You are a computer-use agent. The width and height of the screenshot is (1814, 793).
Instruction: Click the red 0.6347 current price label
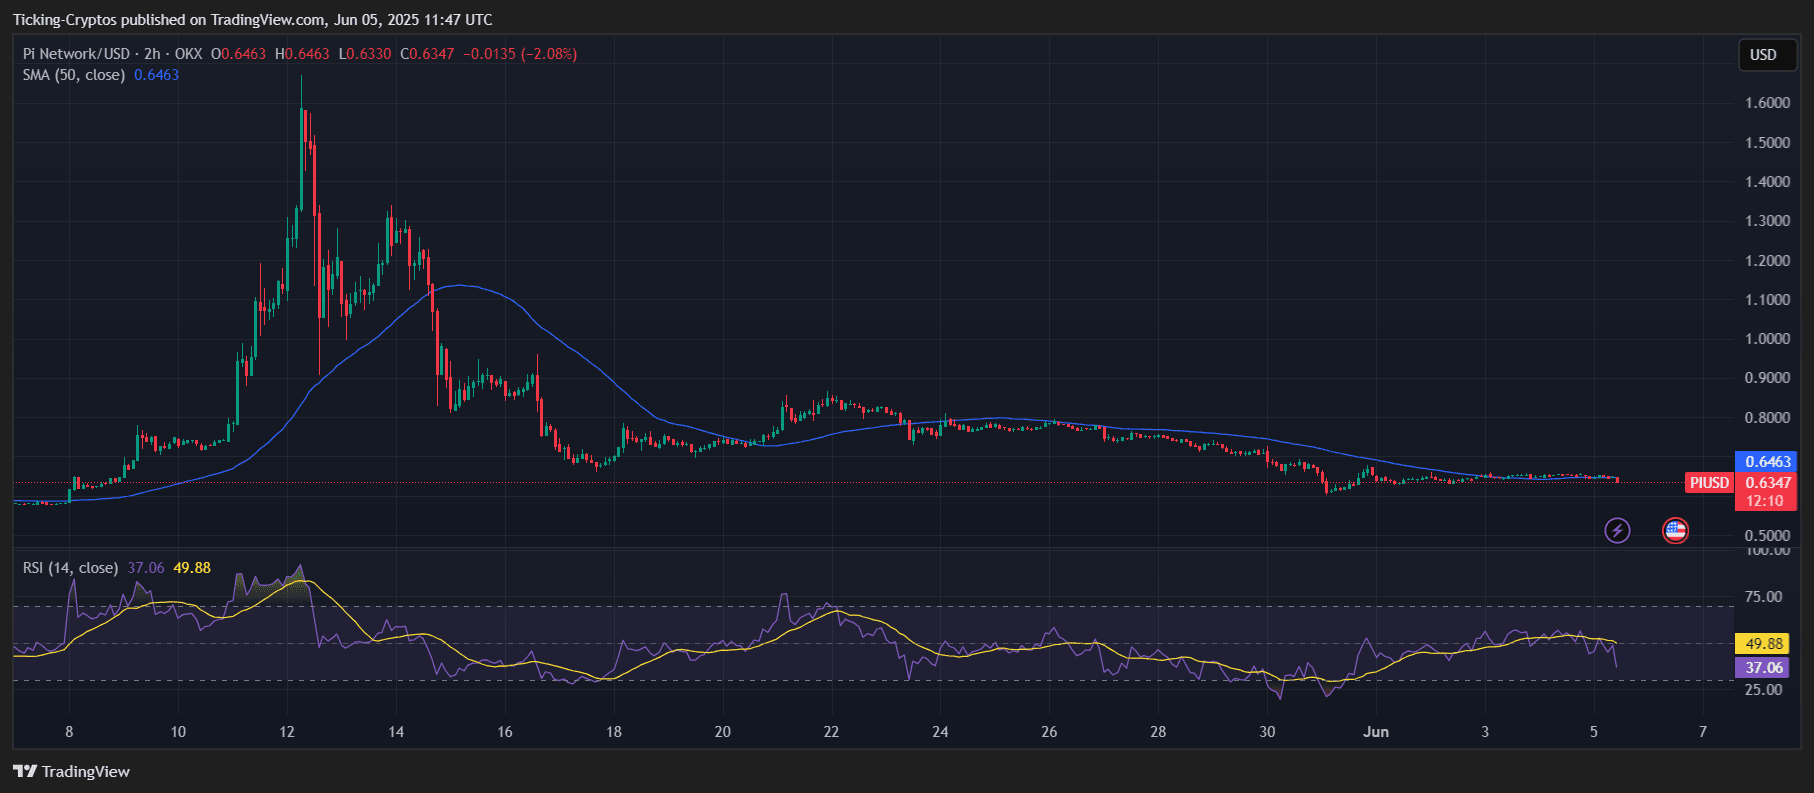pyautogui.click(x=1767, y=483)
